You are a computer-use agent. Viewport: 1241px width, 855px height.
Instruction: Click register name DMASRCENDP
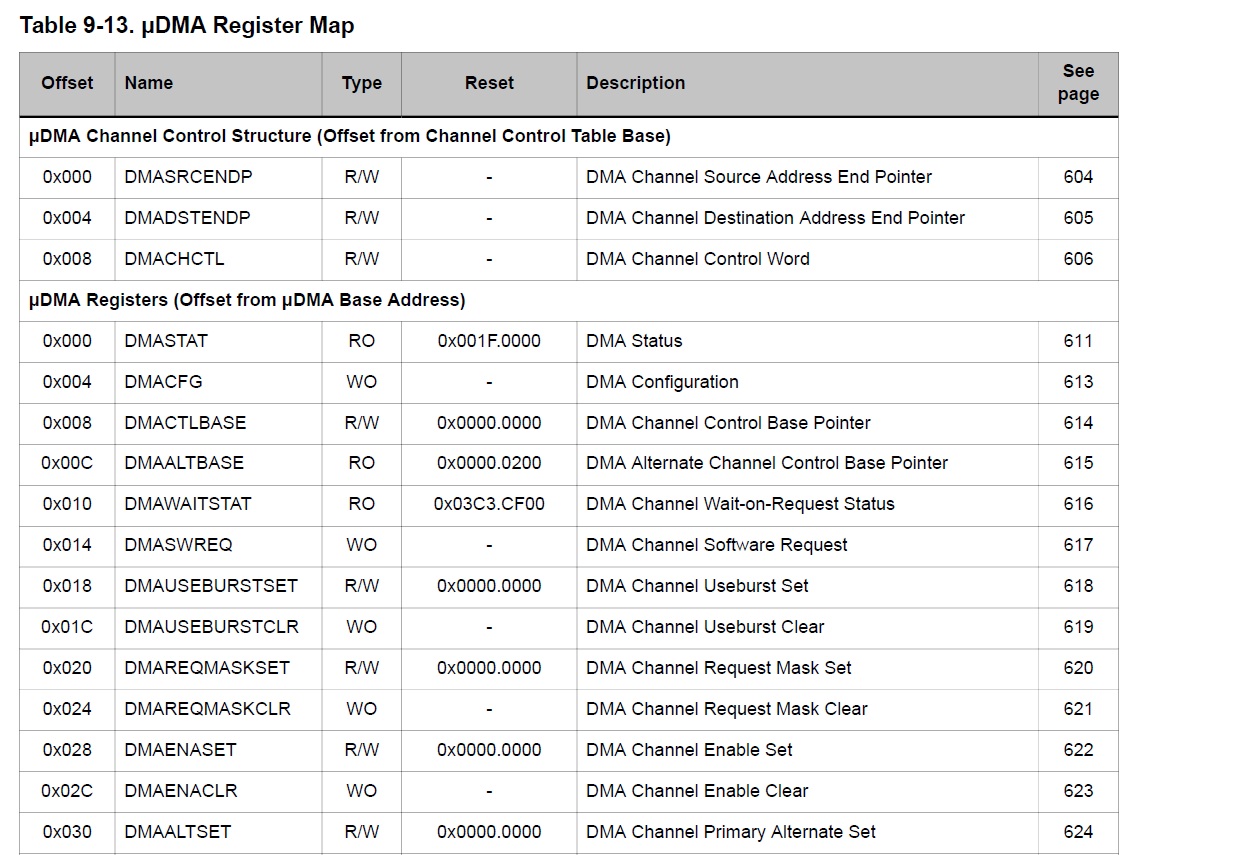[x=189, y=177]
